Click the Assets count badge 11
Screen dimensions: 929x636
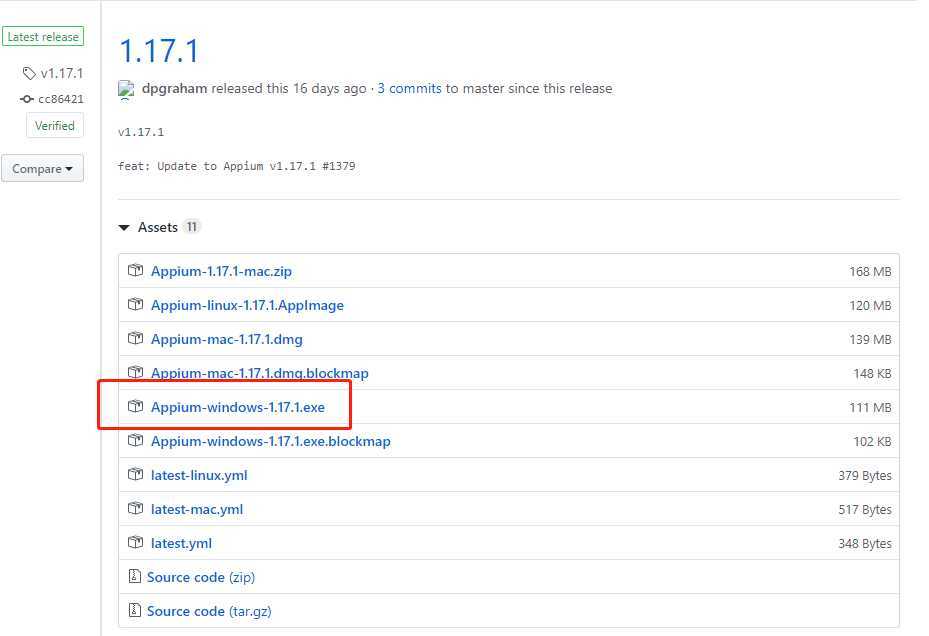pos(191,226)
